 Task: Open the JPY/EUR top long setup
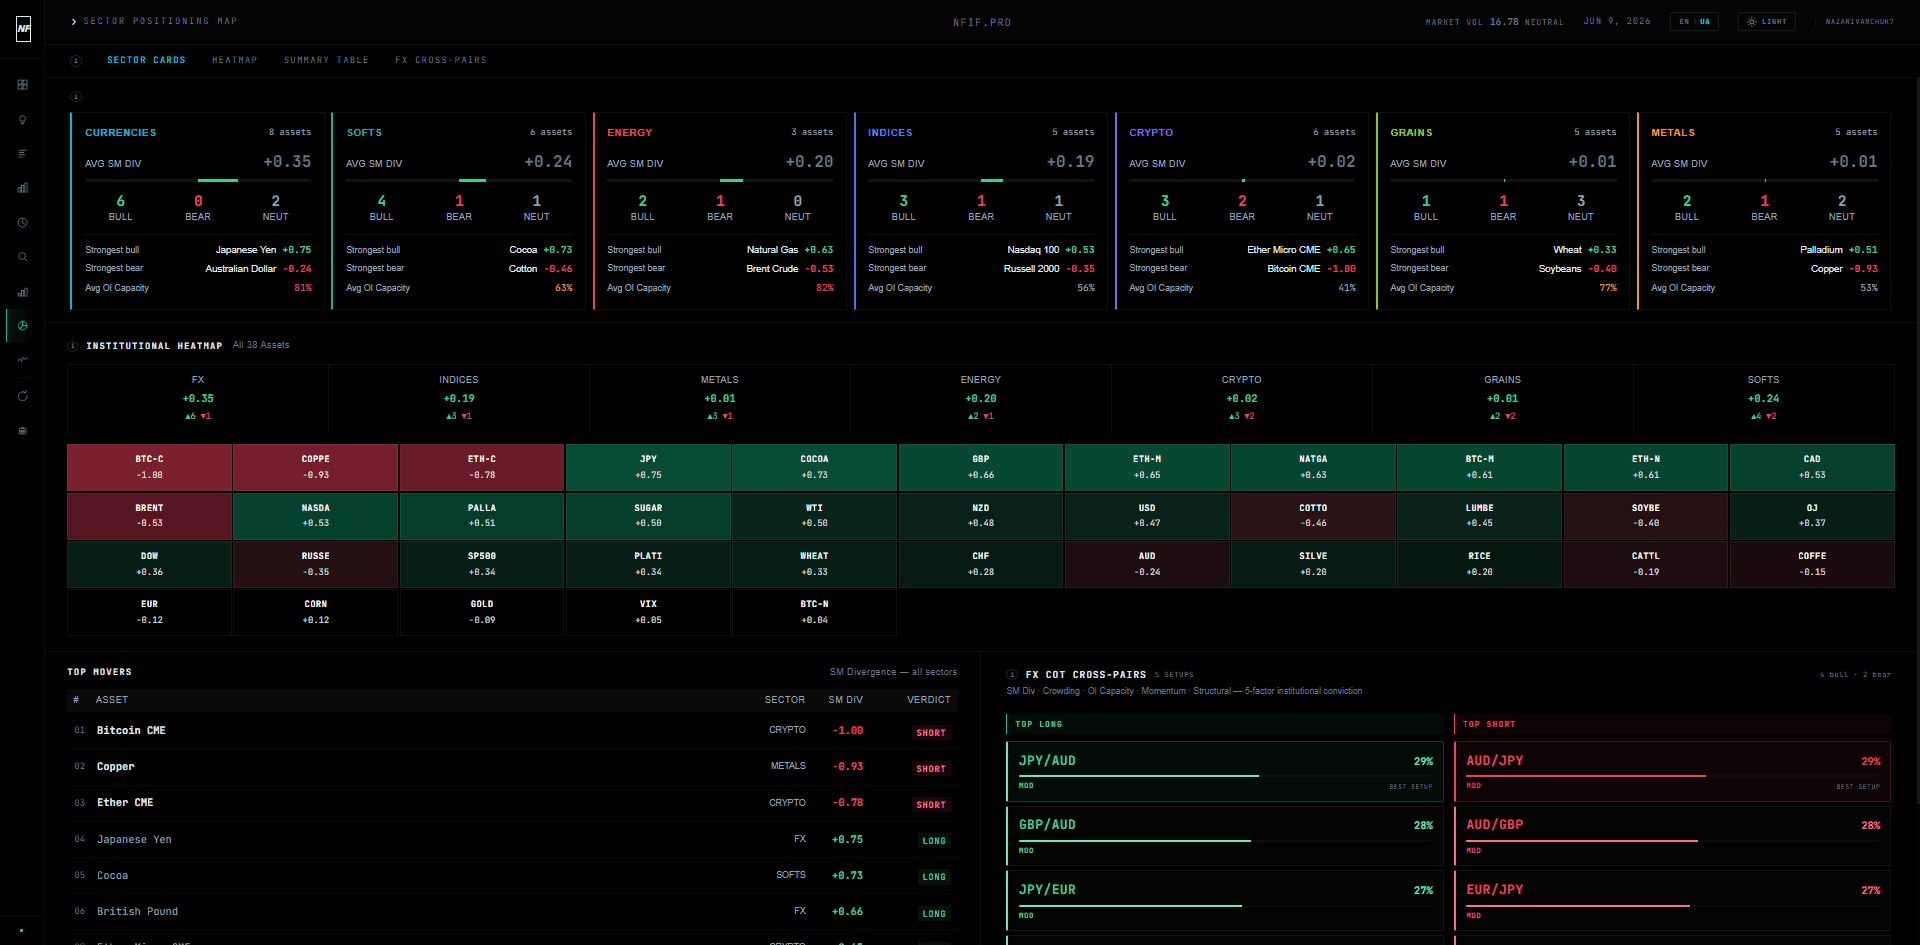tap(1225, 900)
